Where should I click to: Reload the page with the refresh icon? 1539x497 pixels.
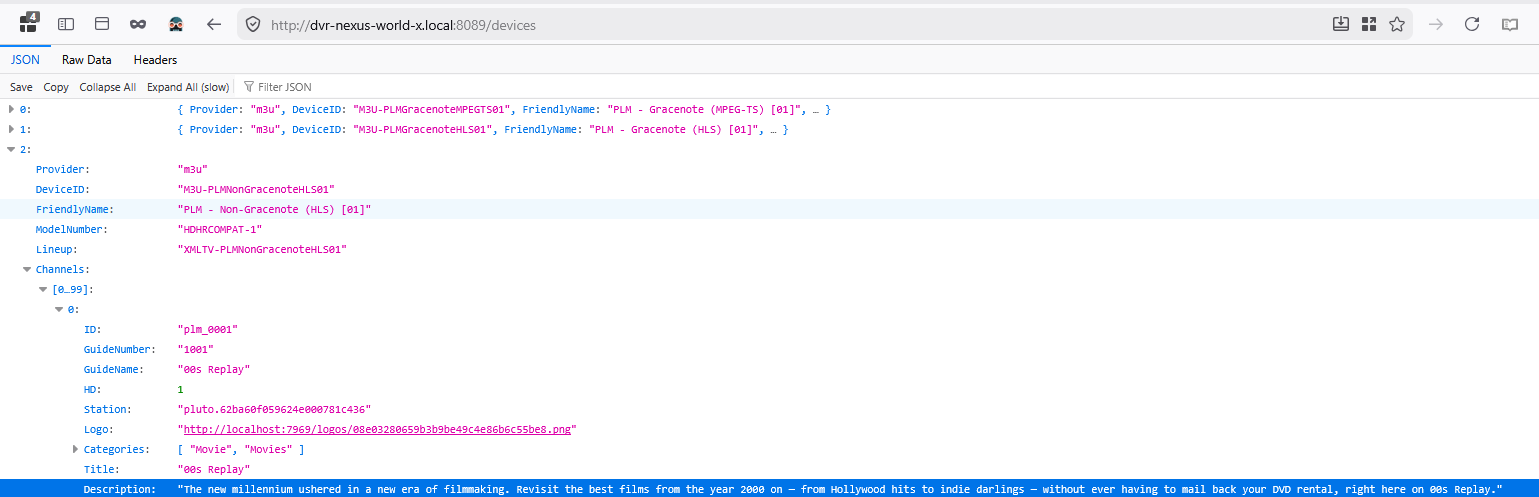1472,24
